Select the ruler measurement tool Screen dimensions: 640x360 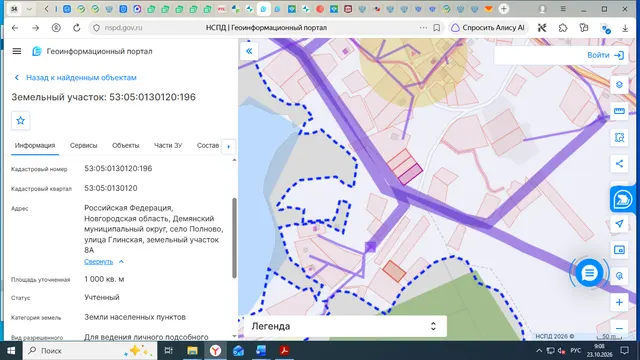coord(619,111)
